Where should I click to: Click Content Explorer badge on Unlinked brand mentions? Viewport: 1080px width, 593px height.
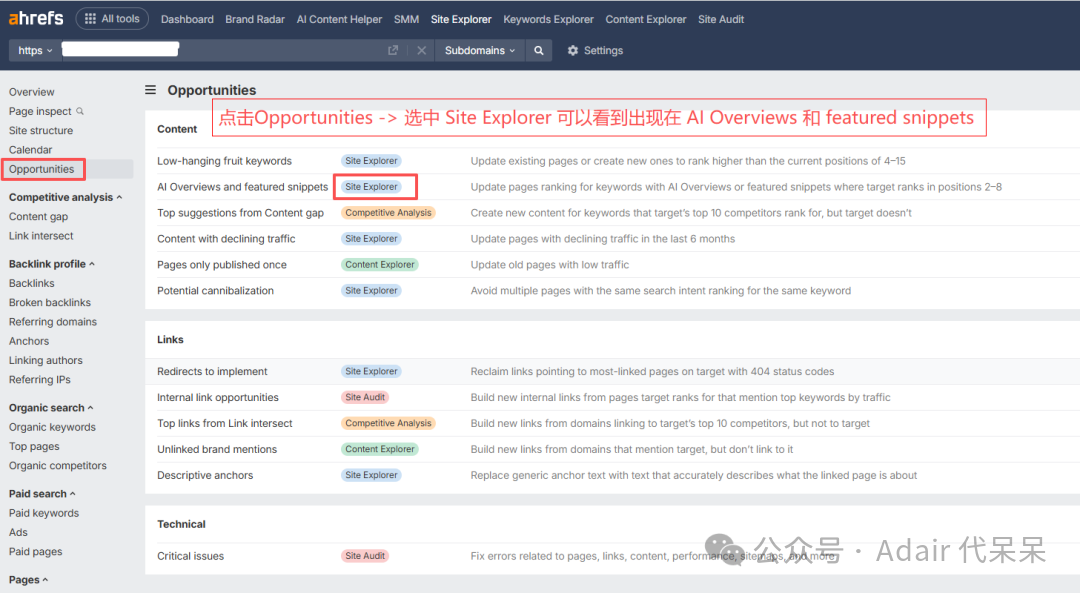pos(380,449)
